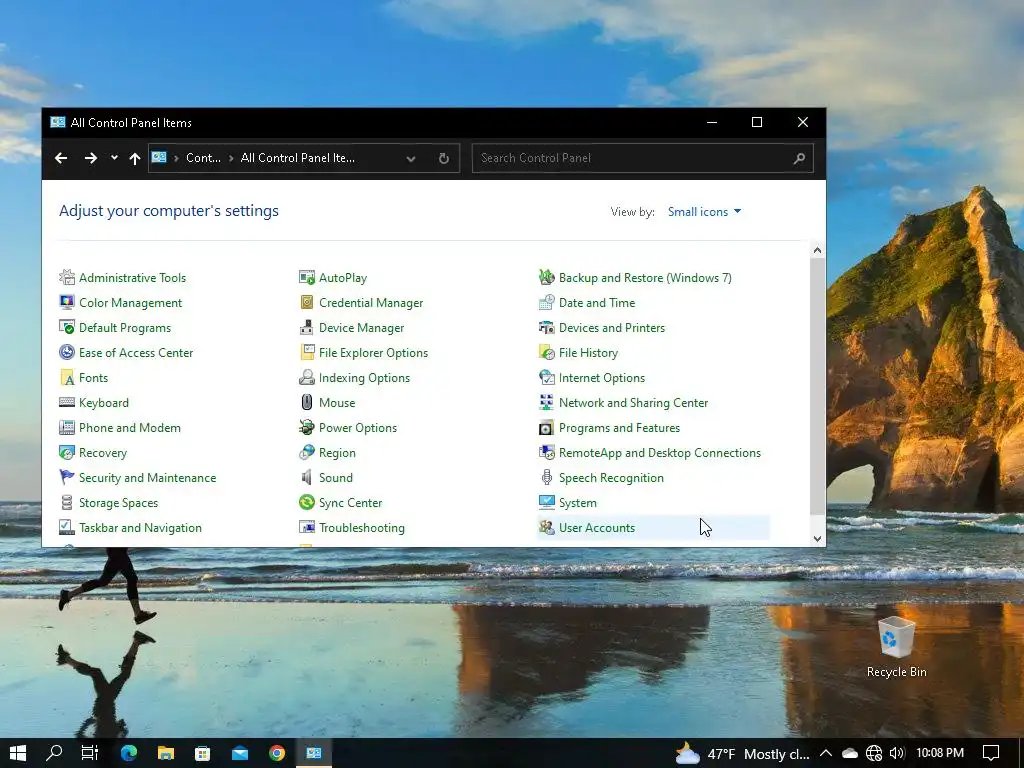This screenshot has width=1024, height=768.
Task: Click the Date and Time icon
Action: click(547, 302)
